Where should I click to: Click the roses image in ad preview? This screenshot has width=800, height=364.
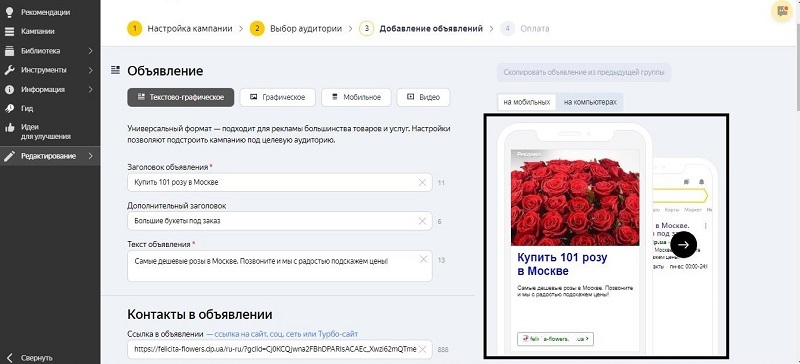[x=575, y=197]
